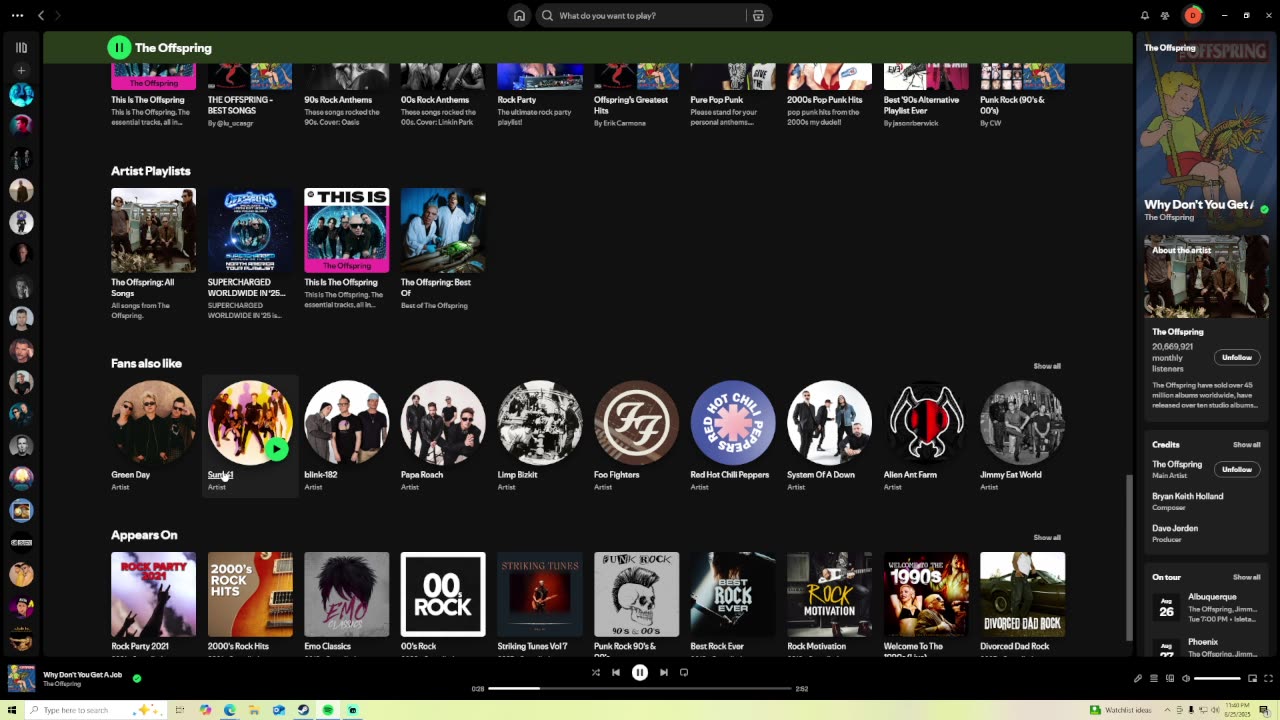Skip to the previous track
This screenshot has width=1280, height=720.
click(616, 673)
